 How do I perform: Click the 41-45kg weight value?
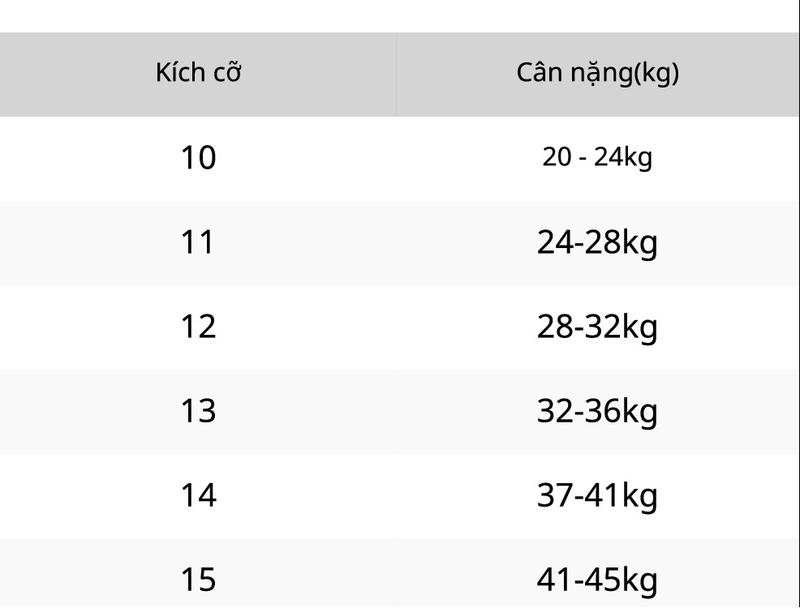click(x=597, y=580)
